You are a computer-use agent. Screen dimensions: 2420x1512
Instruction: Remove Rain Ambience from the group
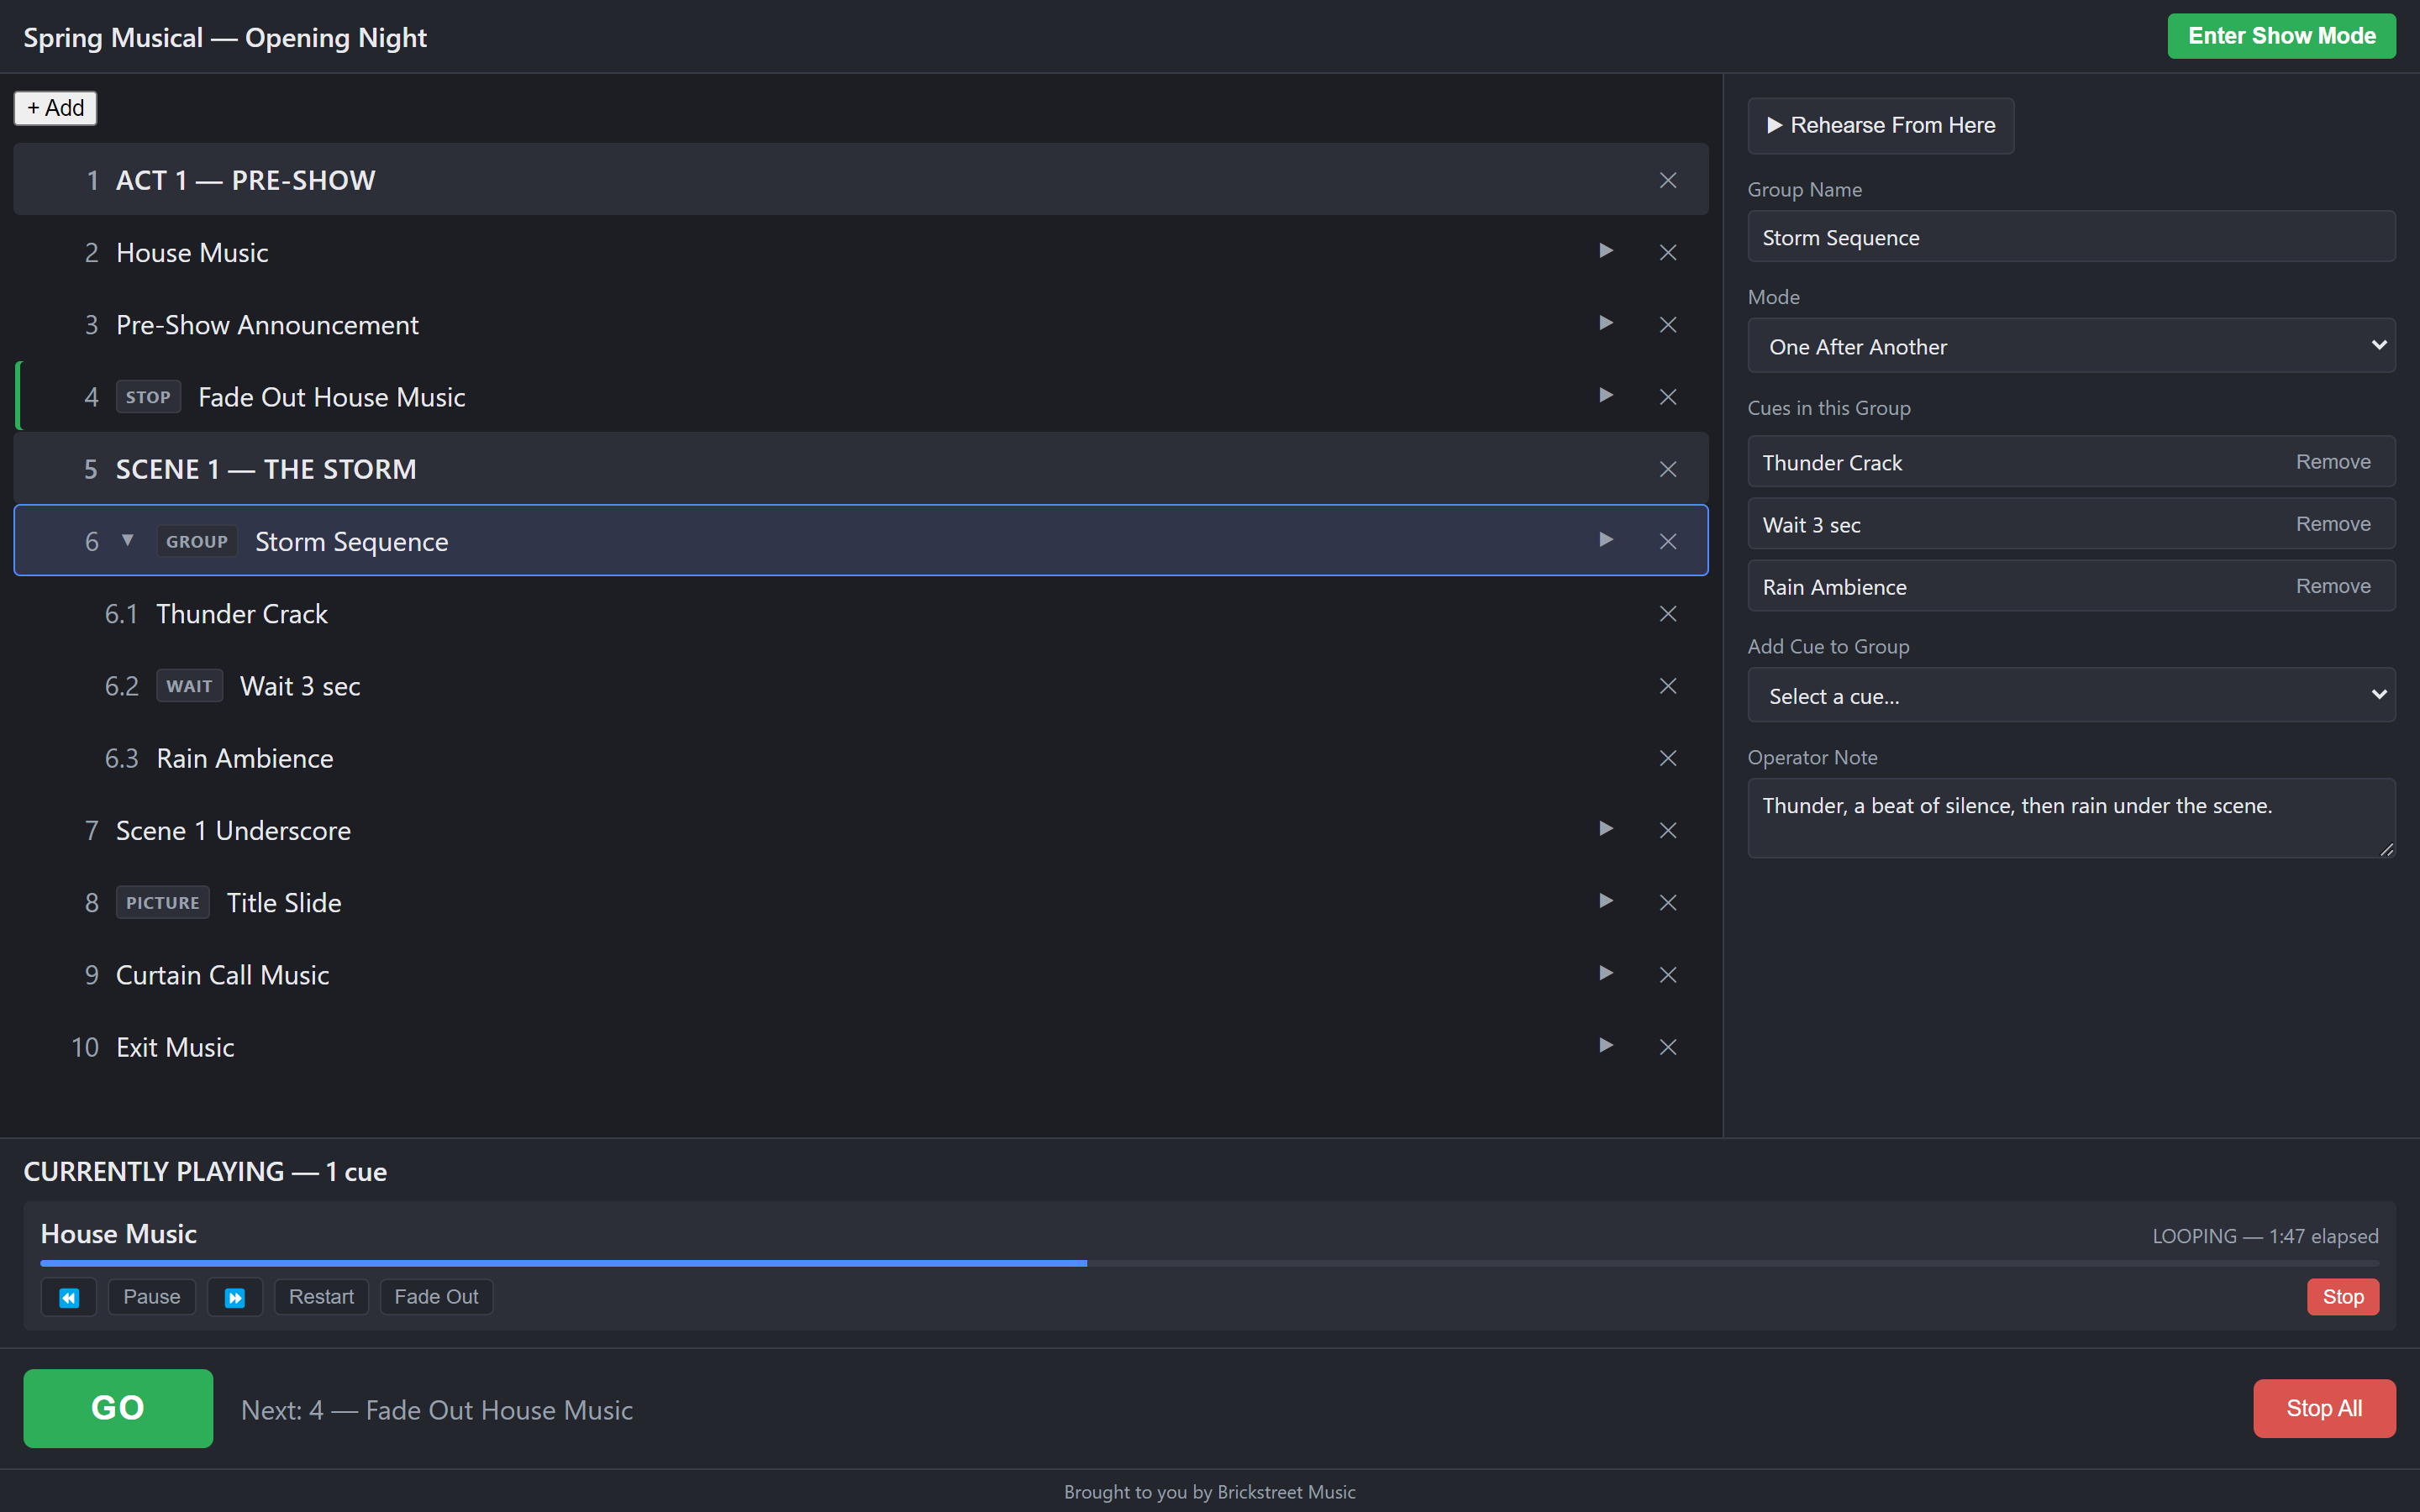point(2332,586)
